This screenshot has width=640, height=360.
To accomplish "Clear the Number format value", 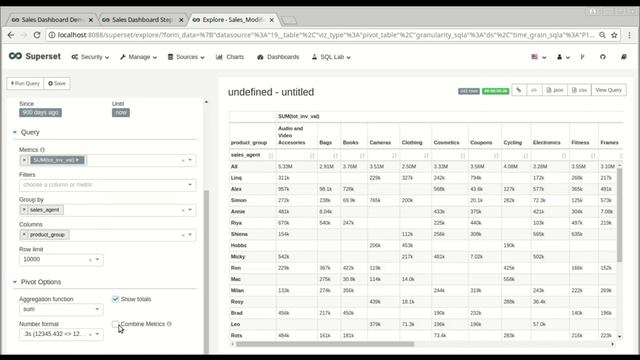I will pos(90,335).
